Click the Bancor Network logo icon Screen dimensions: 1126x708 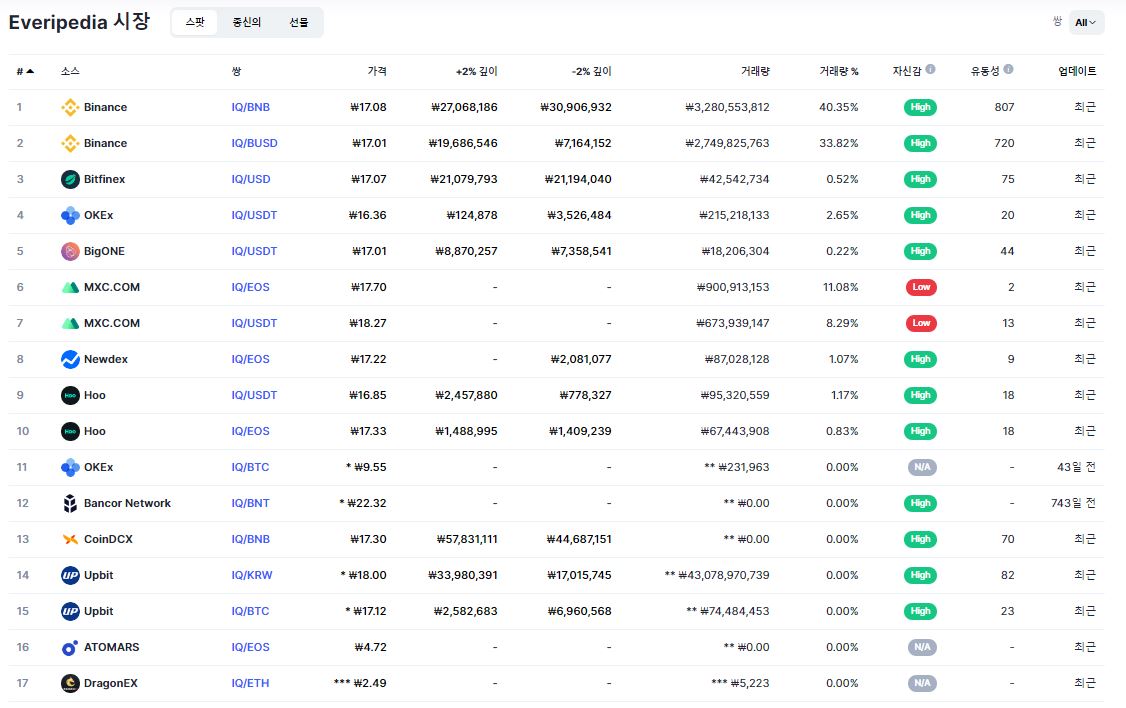(70, 503)
